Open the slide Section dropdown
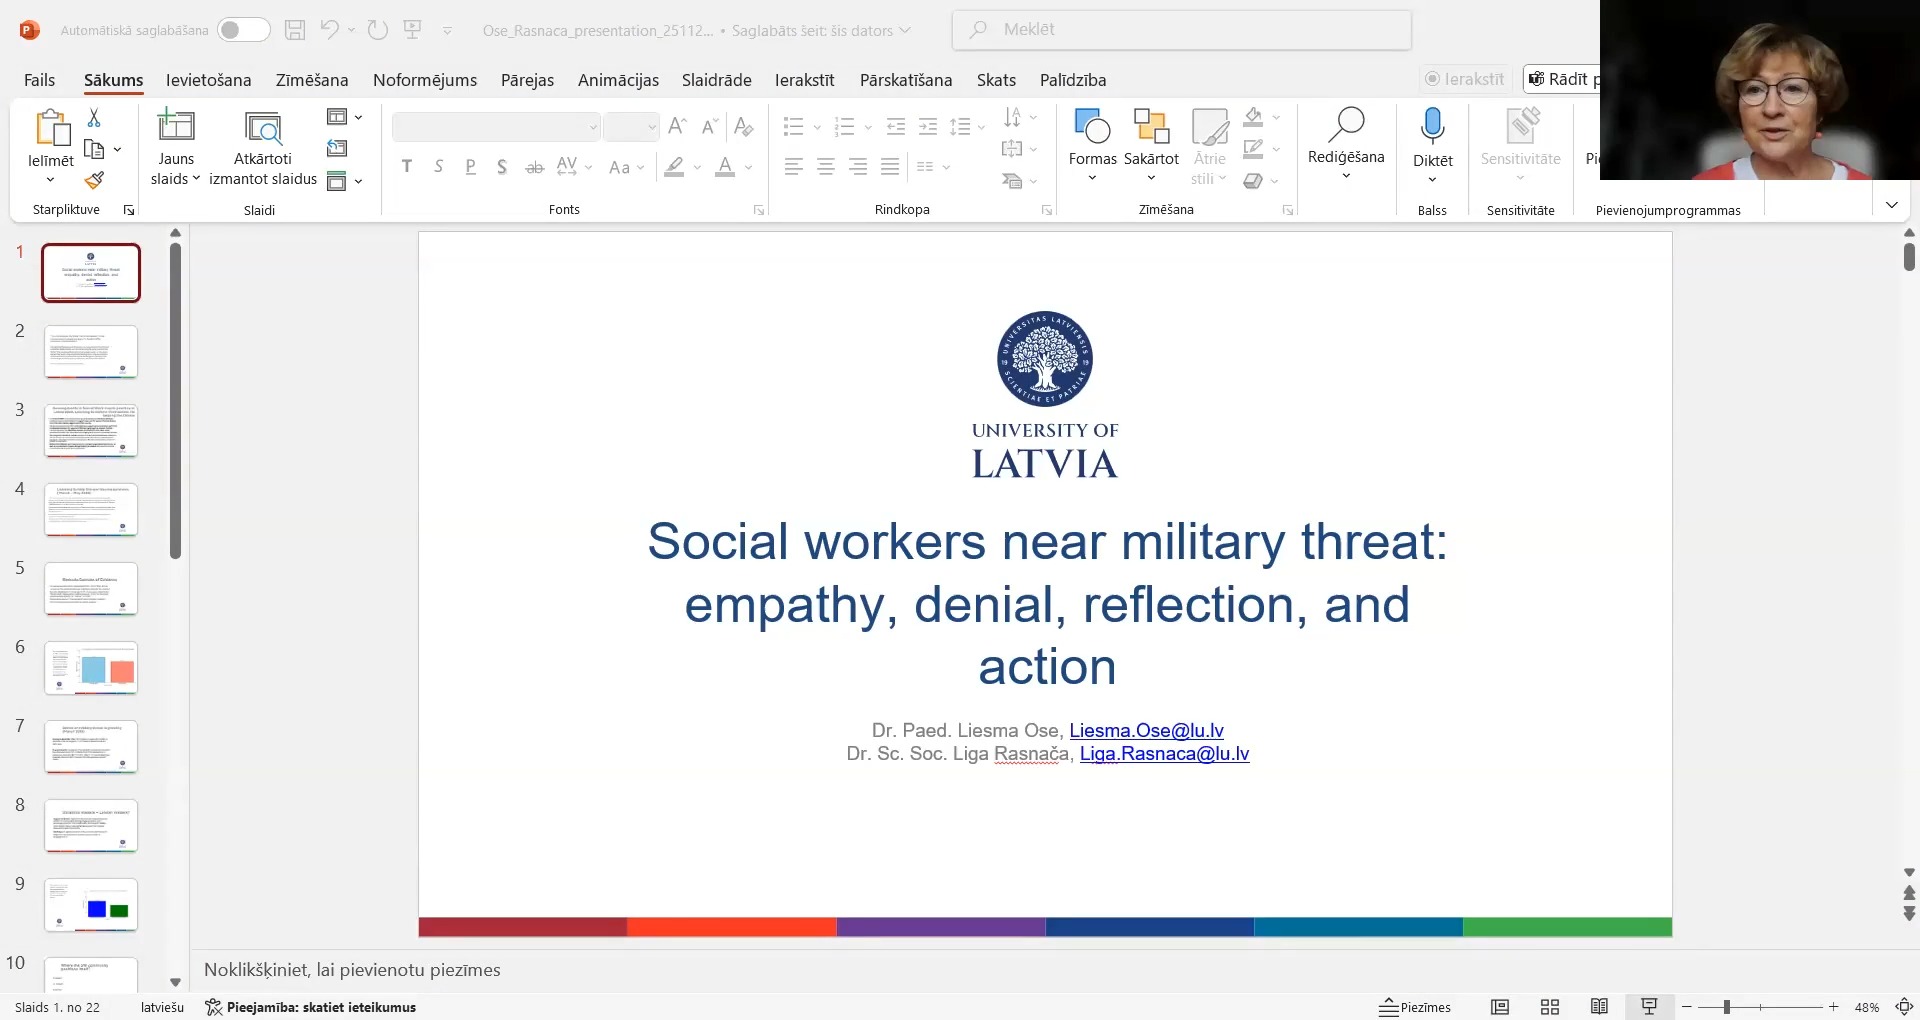This screenshot has height=1020, width=1920. [x=344, y=181]
